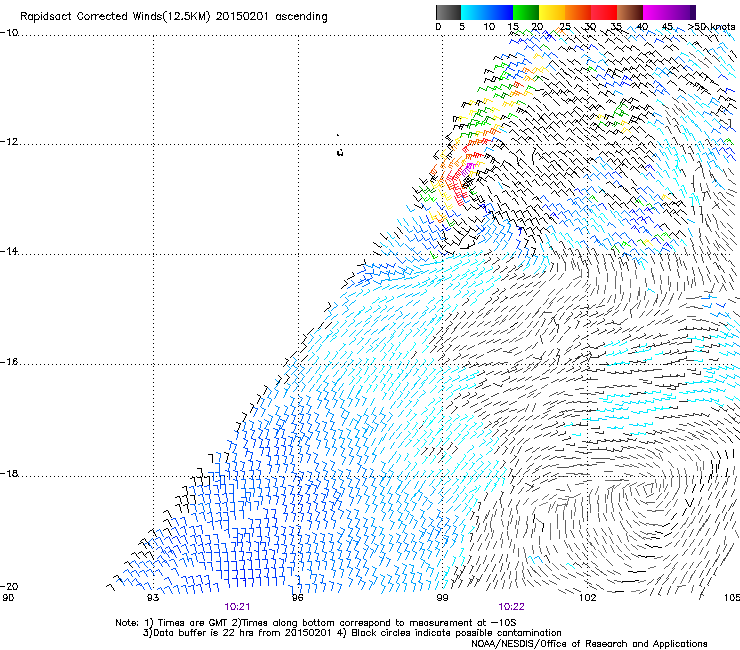Click the '-12' latitude axis label

click(x=9, y=142)
